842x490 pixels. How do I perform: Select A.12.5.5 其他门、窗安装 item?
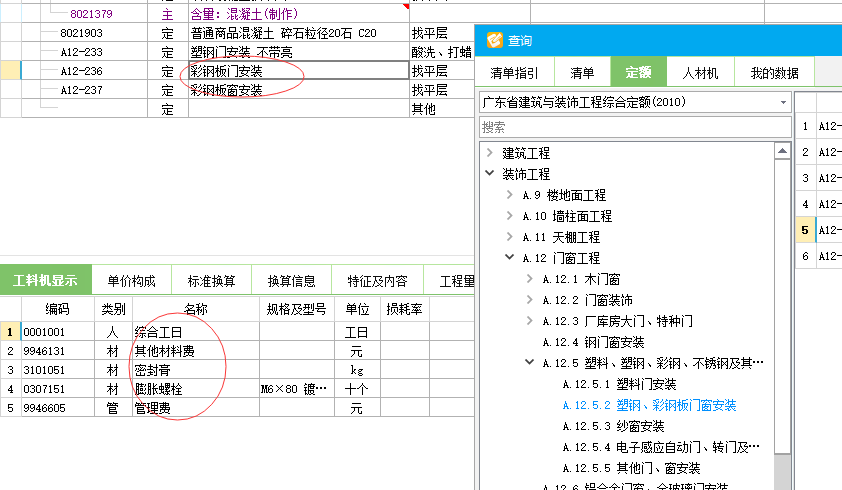(x=632, y=468)
